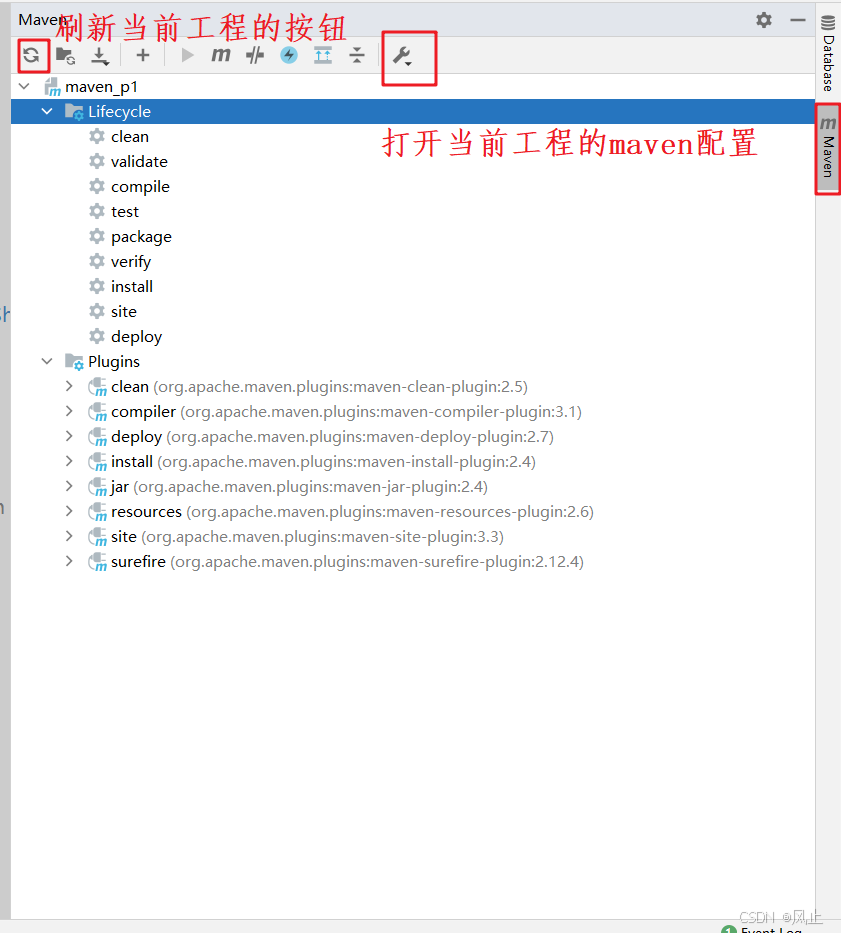Expand the surefire plugin node
The height and width of the screenshot is (933, 841).
tap(70, 561)
